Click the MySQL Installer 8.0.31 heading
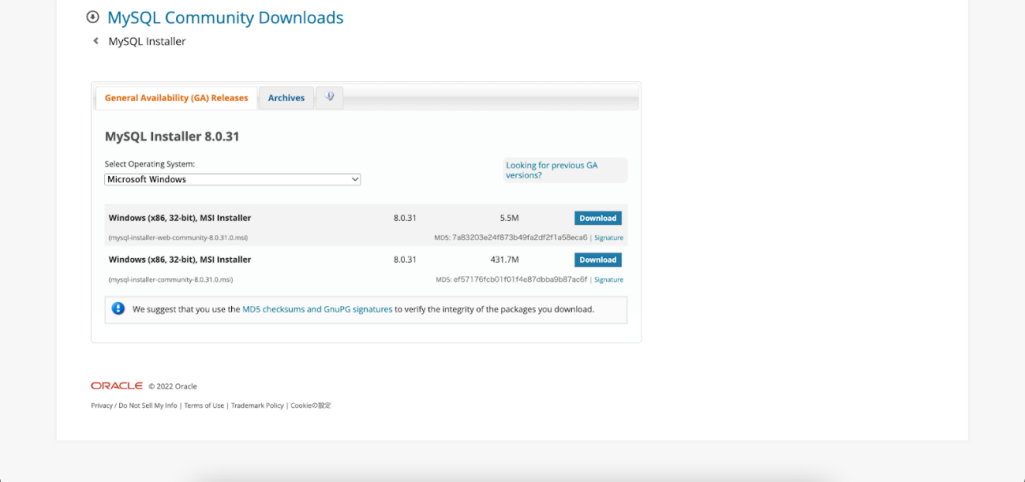 coord(172,137)
